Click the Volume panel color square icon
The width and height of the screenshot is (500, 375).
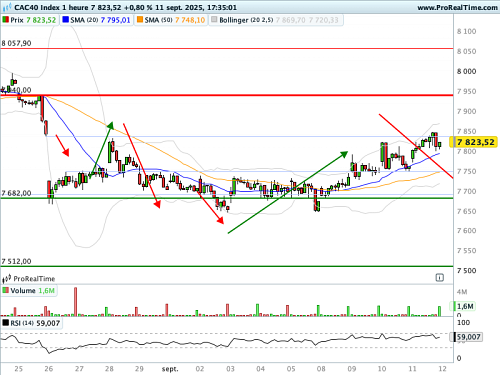tap(5, 290)
